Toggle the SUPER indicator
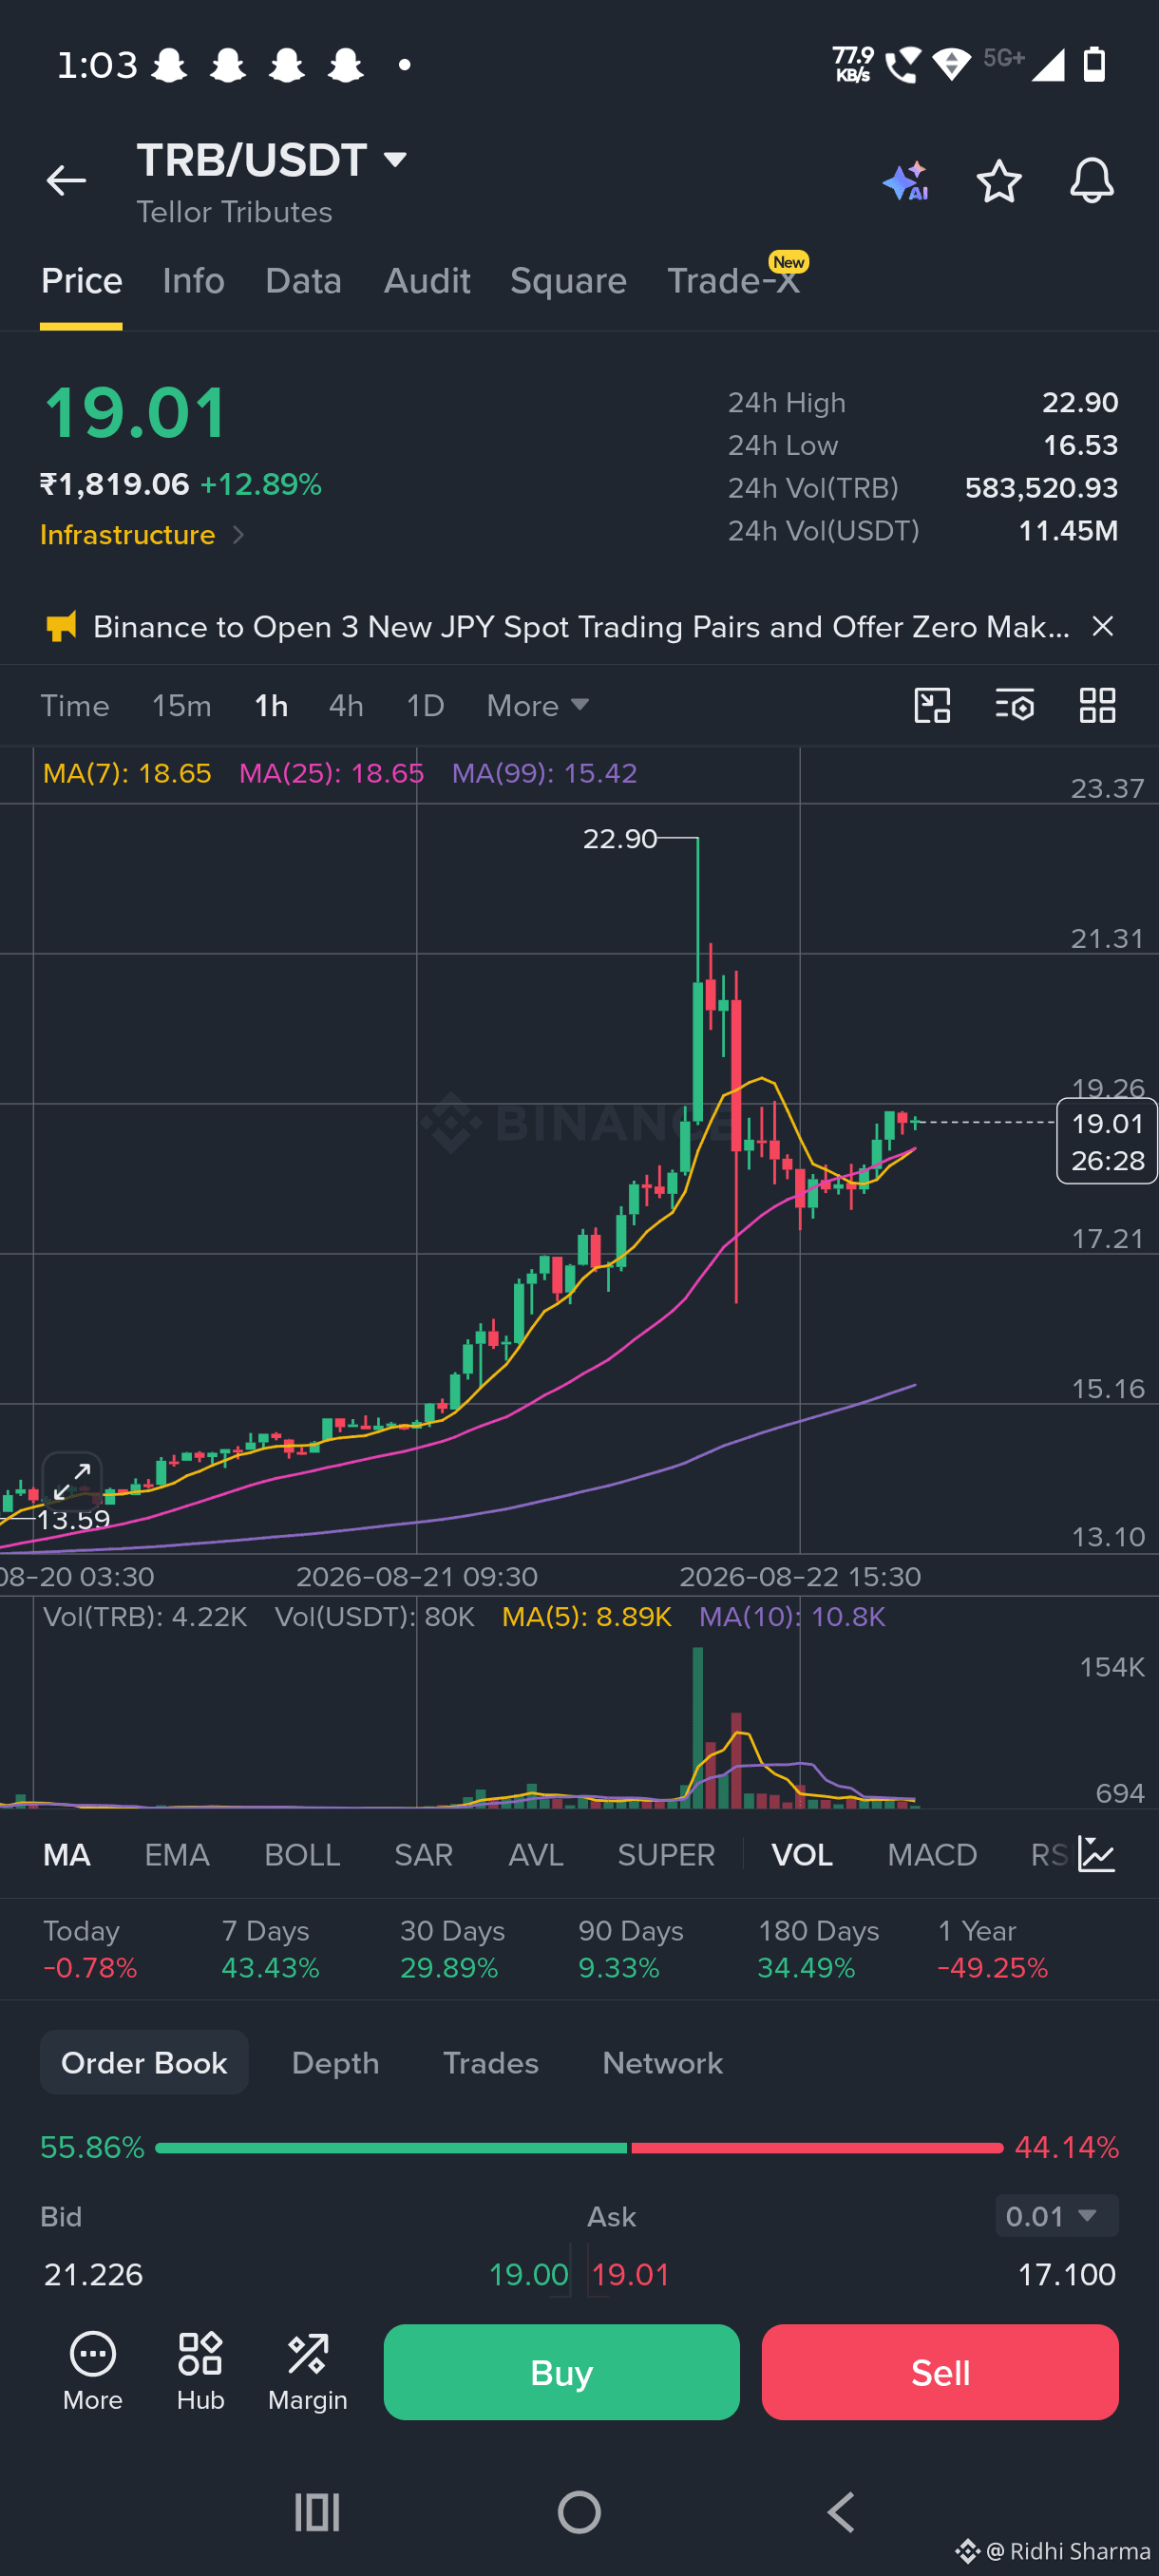Screen dimensions: 1159x2576 pos(666,1855)
